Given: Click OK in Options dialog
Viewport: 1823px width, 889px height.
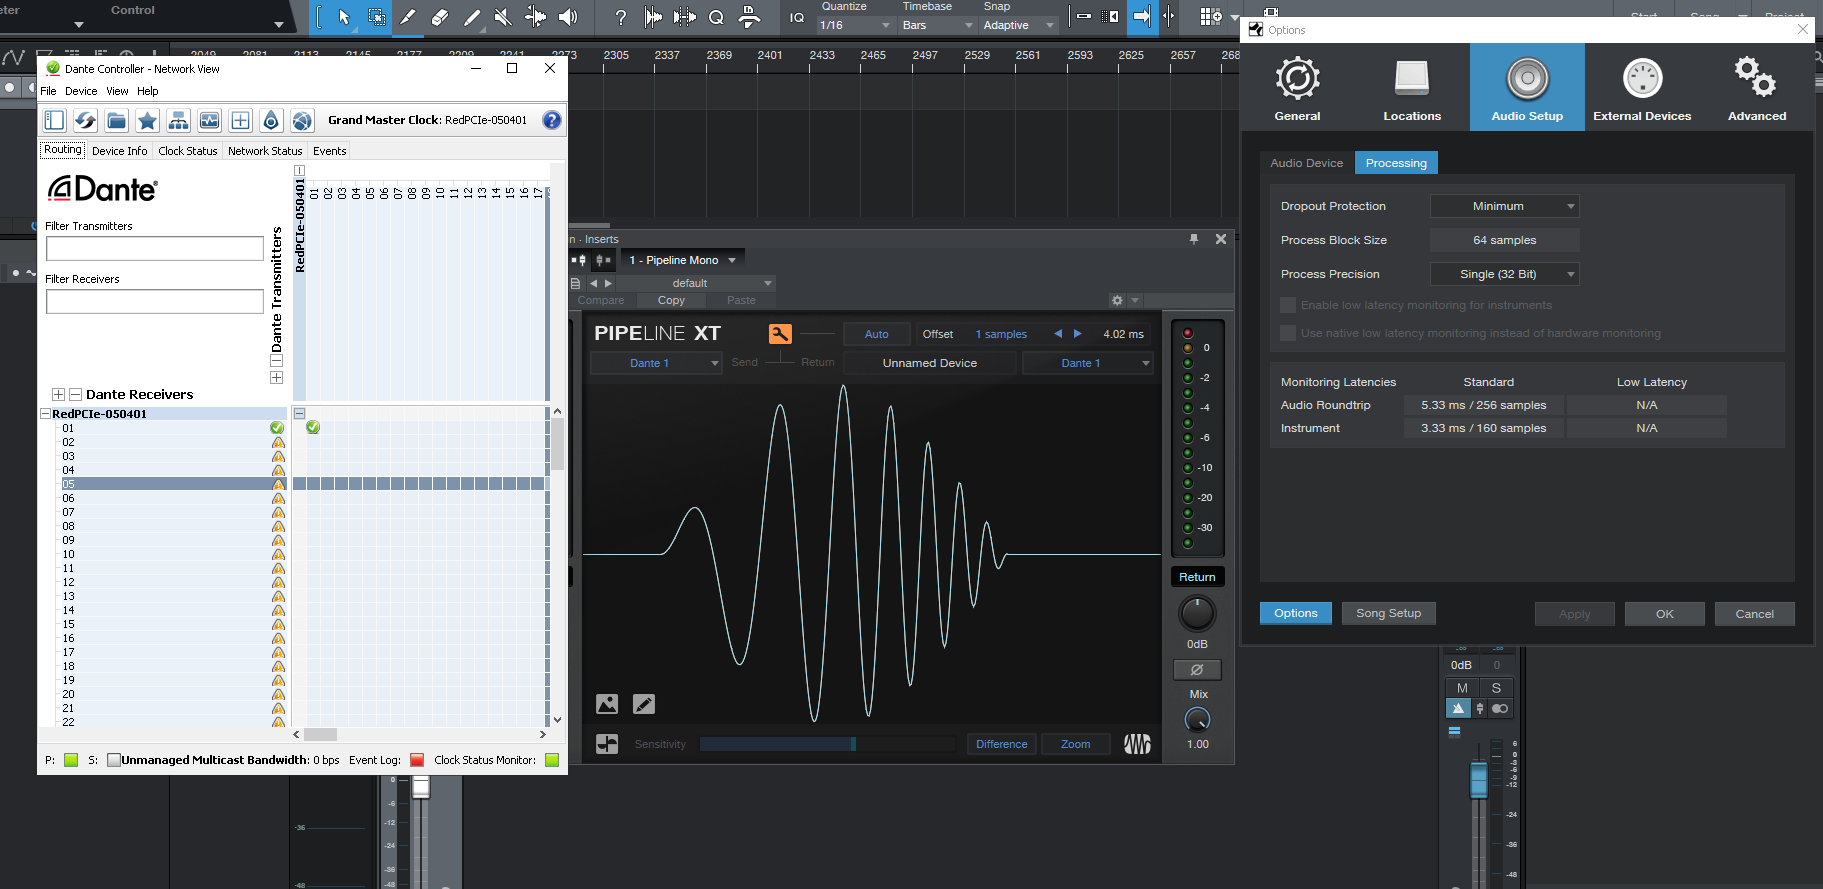Looking at the screenshot, I should (x=1664, y=614).
